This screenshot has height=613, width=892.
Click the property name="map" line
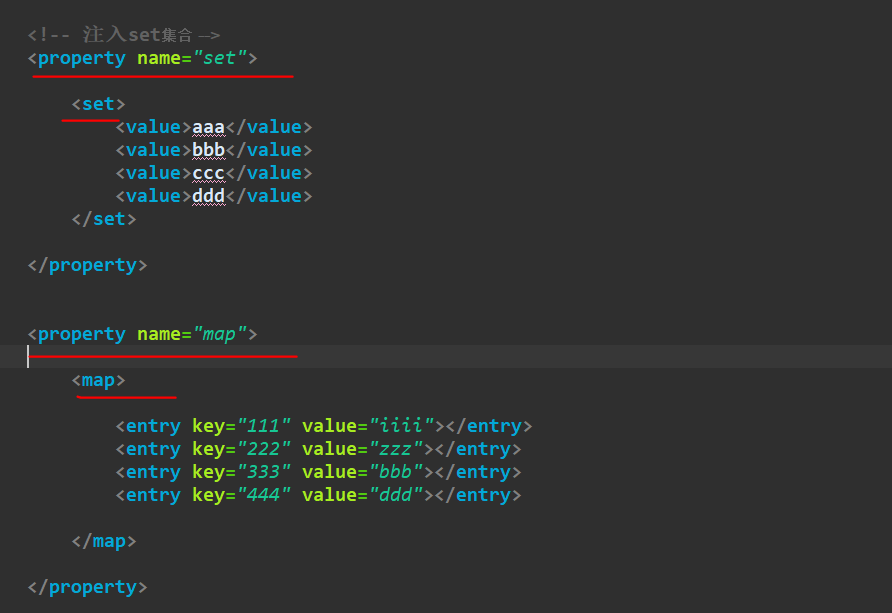tap(142, 334)
